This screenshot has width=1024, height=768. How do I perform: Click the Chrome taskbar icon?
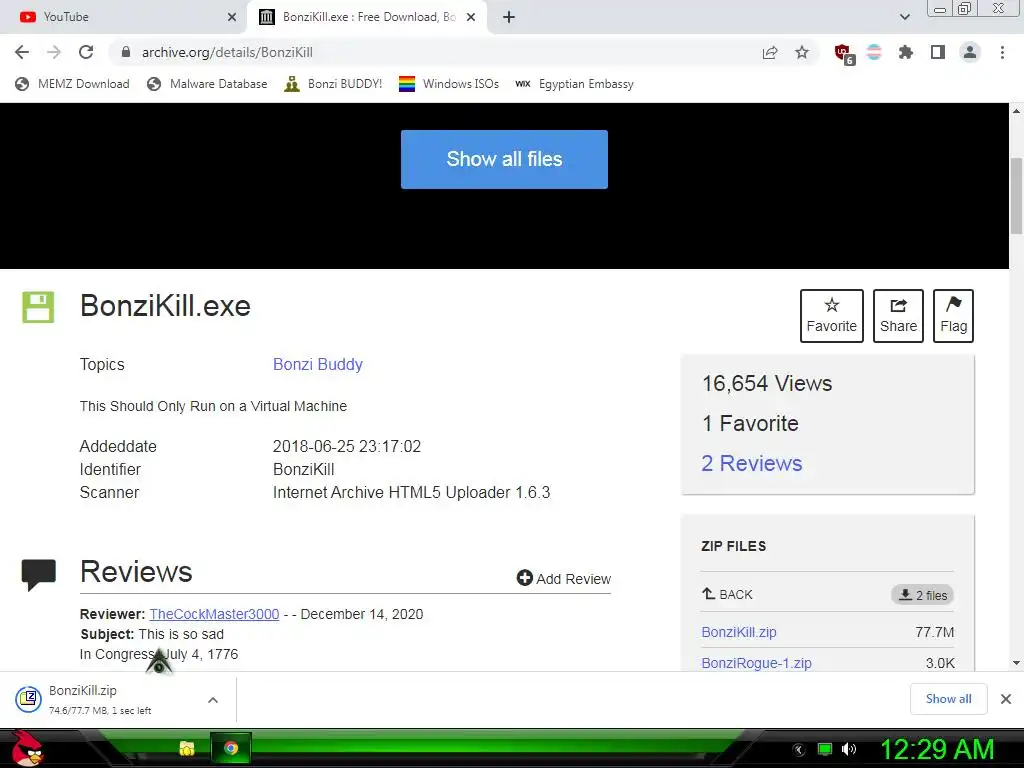point(231,748)
